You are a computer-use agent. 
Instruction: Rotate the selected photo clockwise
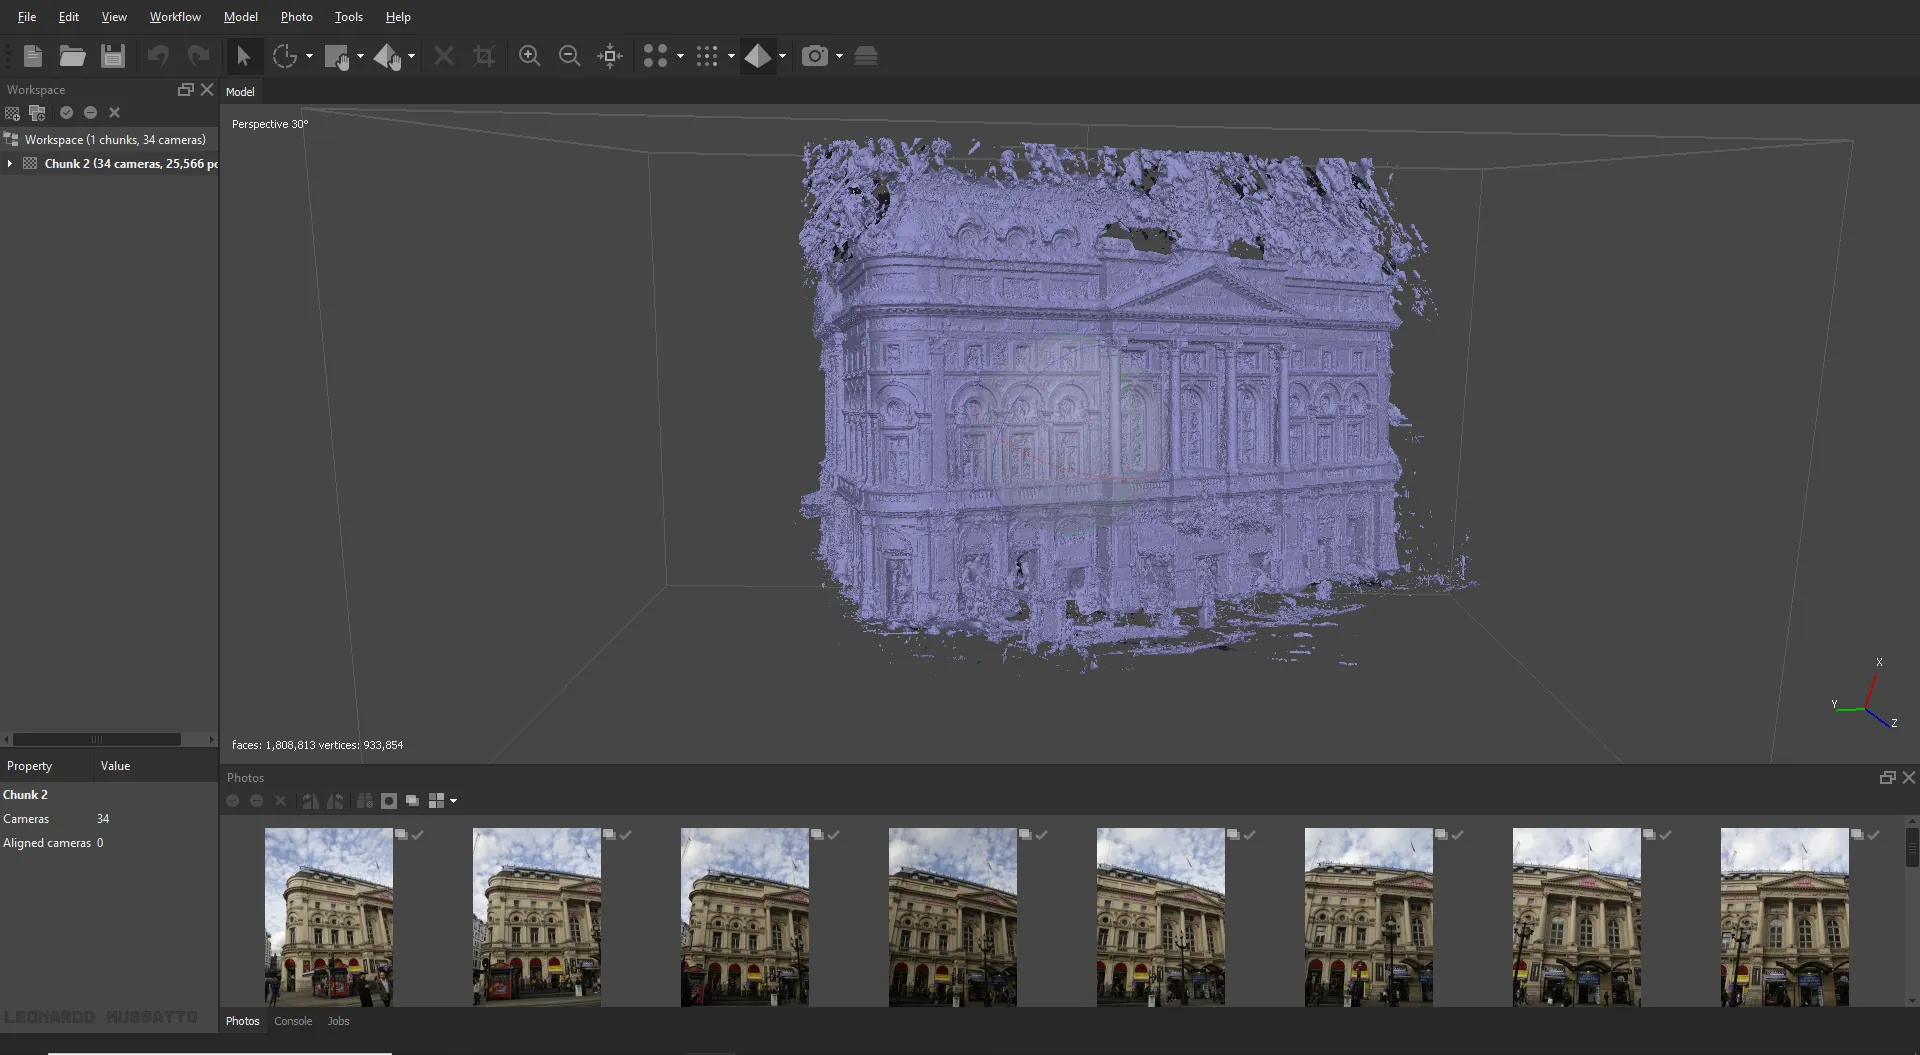coord(311,801)
